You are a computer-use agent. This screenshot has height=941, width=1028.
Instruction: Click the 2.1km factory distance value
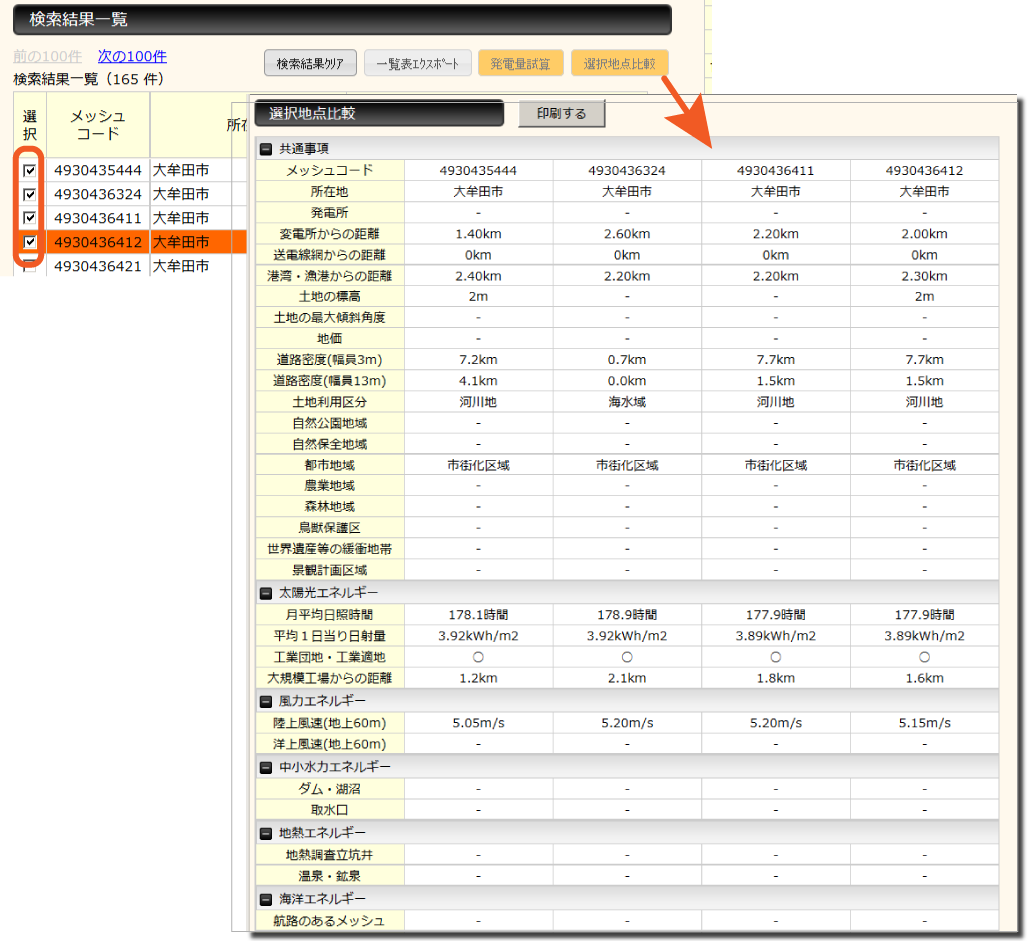tap(627, 678)
